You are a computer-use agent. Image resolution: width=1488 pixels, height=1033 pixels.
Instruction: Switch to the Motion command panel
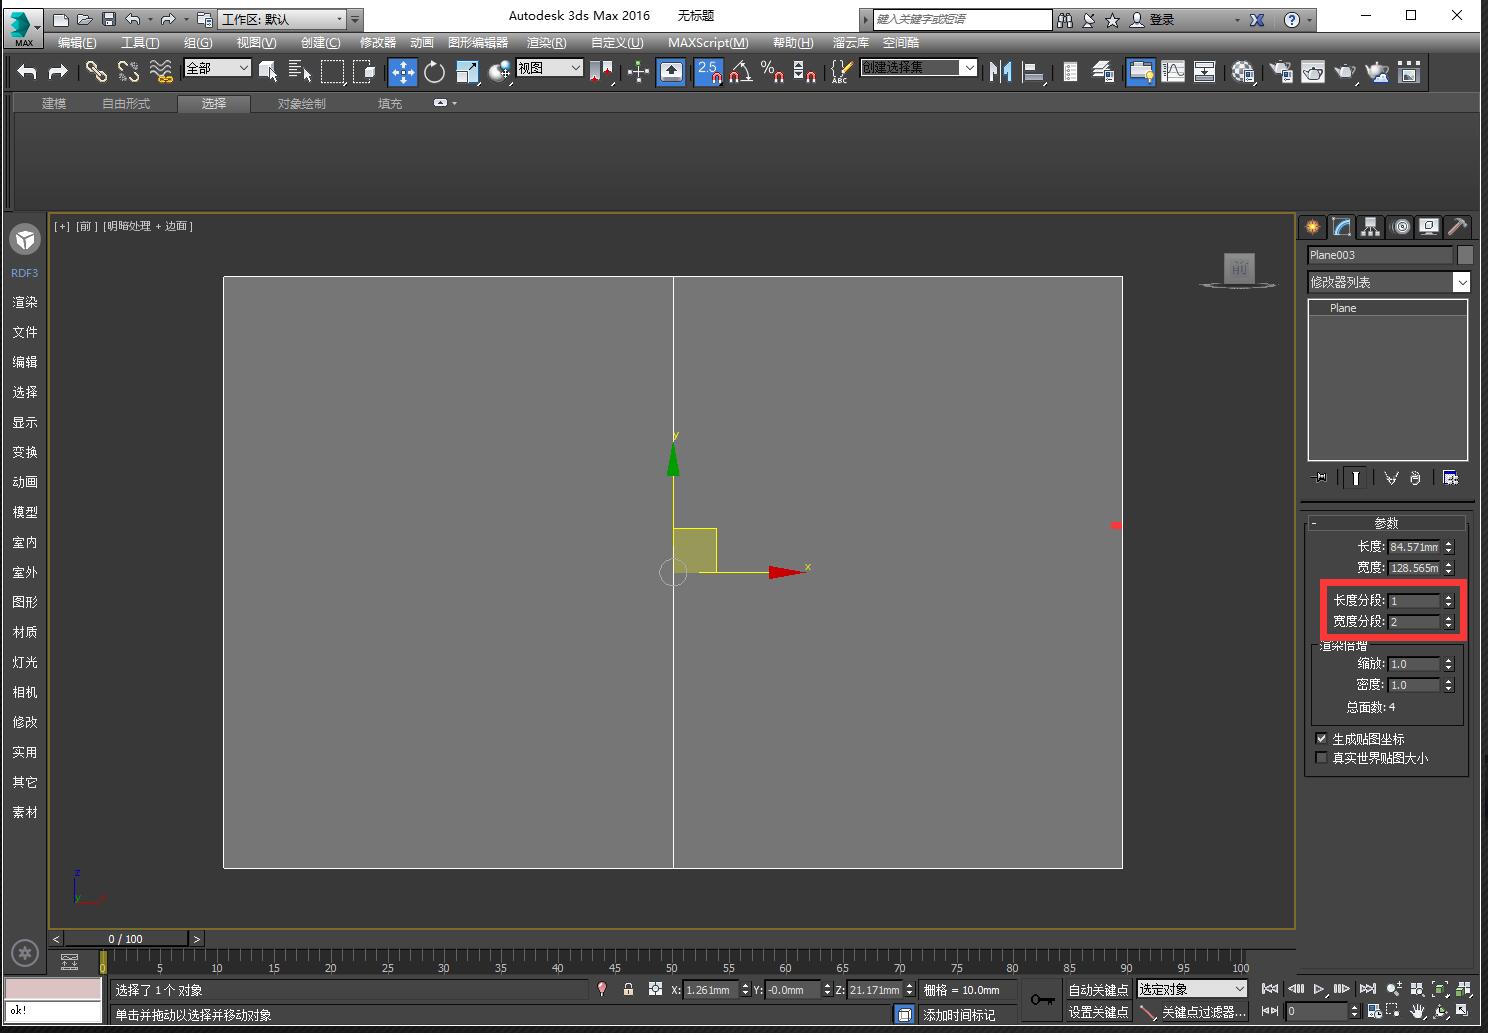[x=1401, y=227]
